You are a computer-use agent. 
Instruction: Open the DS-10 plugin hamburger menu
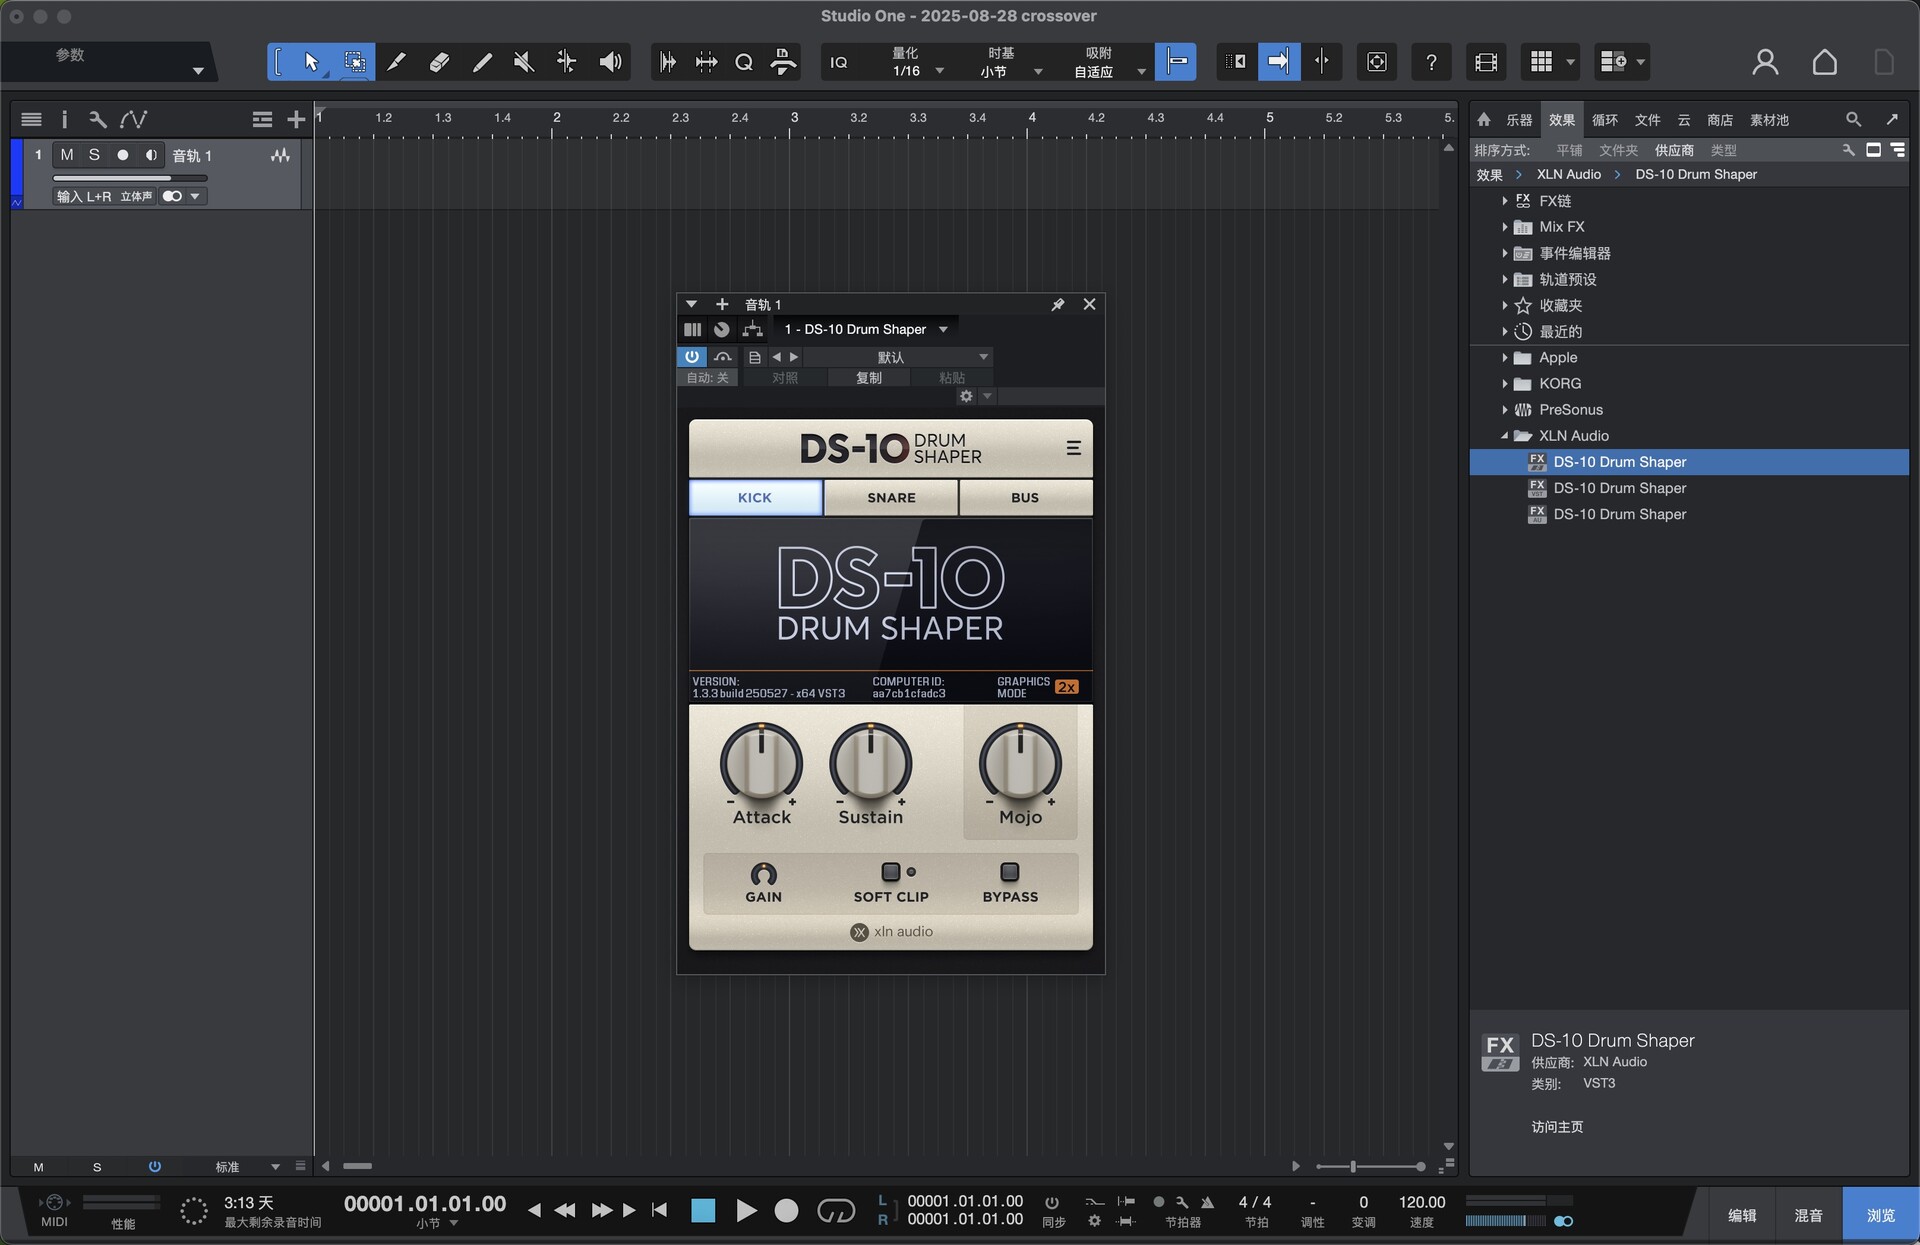(1073, 448)
